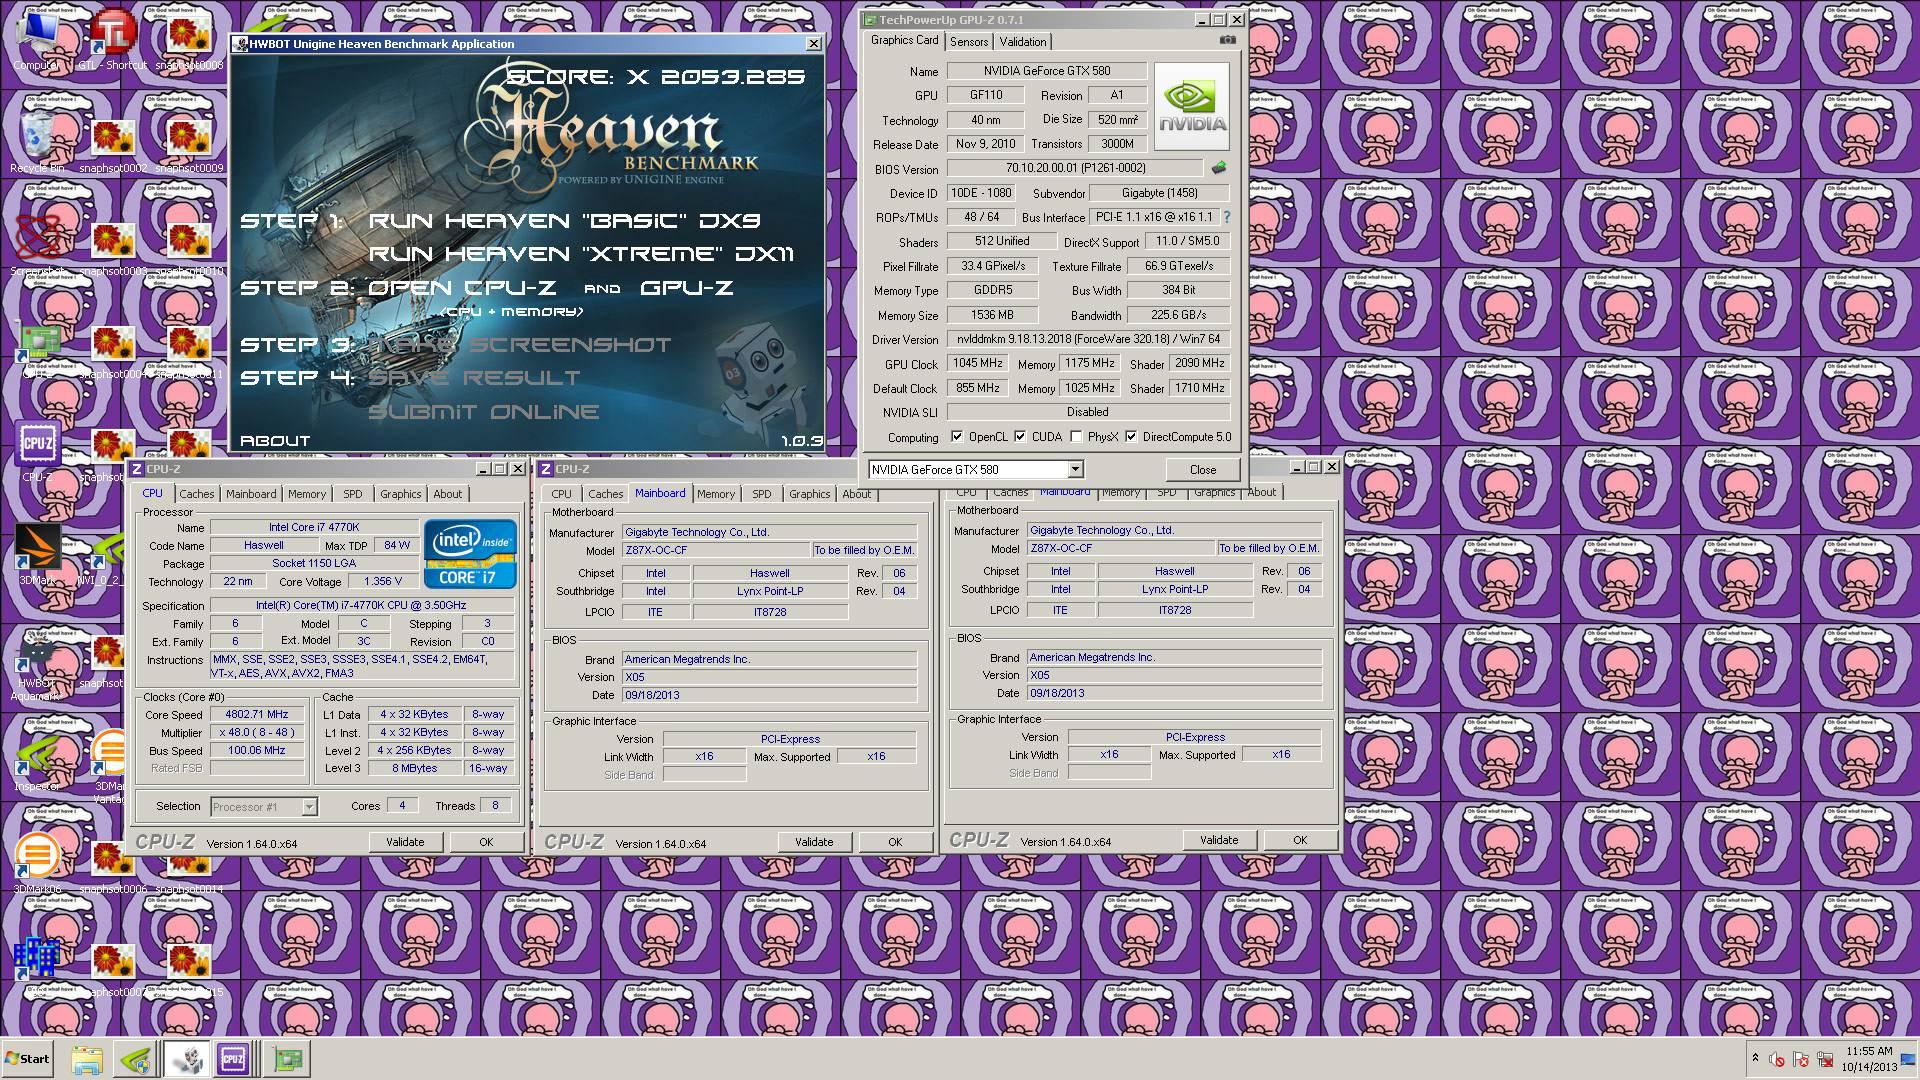This screenshot has height=1080, width=1920.
Task: Select the snaphsot0003 image file icon
Action: [113, 248]
